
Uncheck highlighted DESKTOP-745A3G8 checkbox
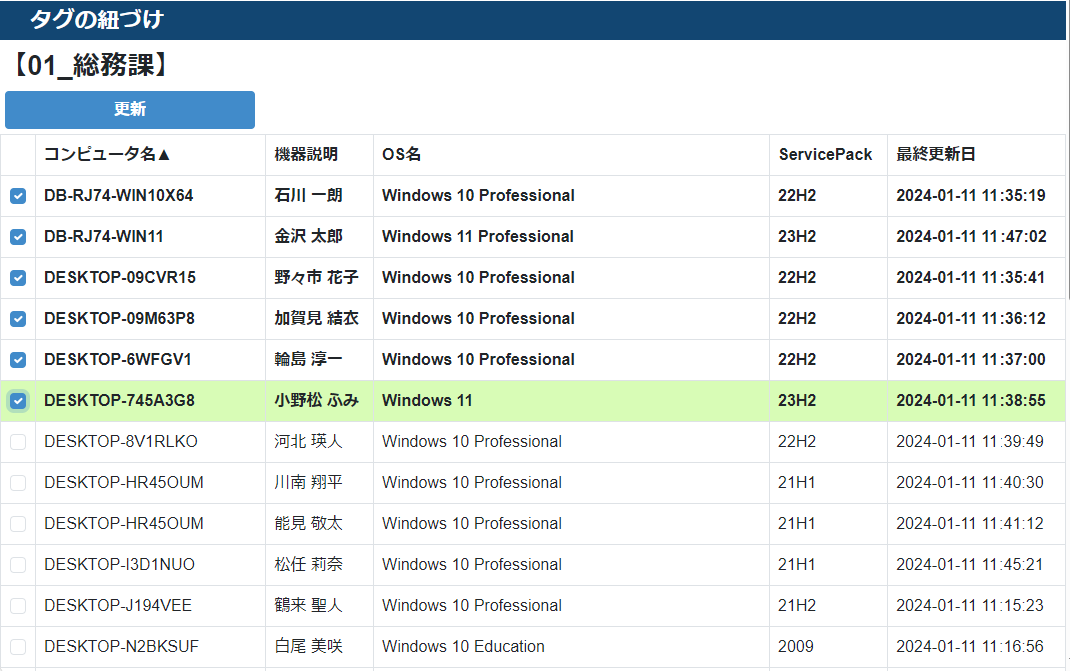[x=18, y=401]
